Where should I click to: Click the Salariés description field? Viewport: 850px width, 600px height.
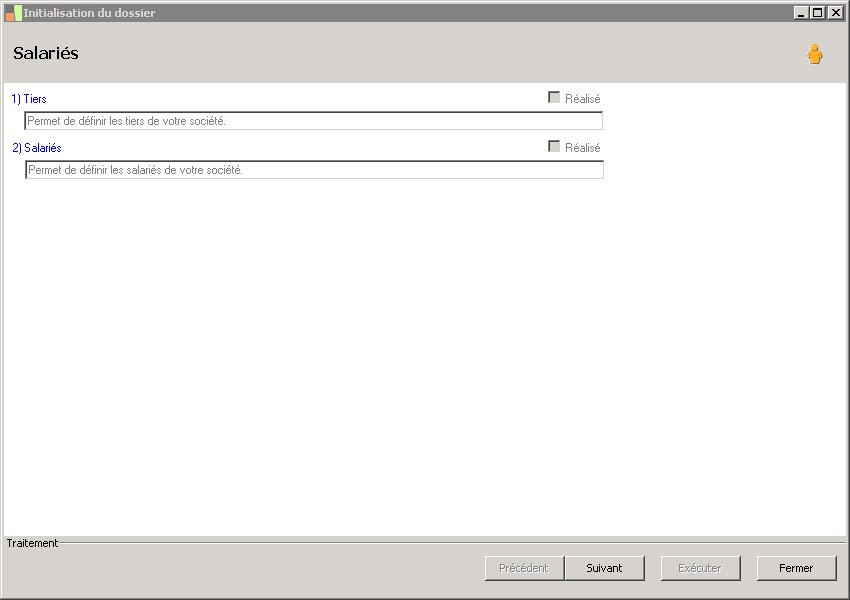point(314,170)
